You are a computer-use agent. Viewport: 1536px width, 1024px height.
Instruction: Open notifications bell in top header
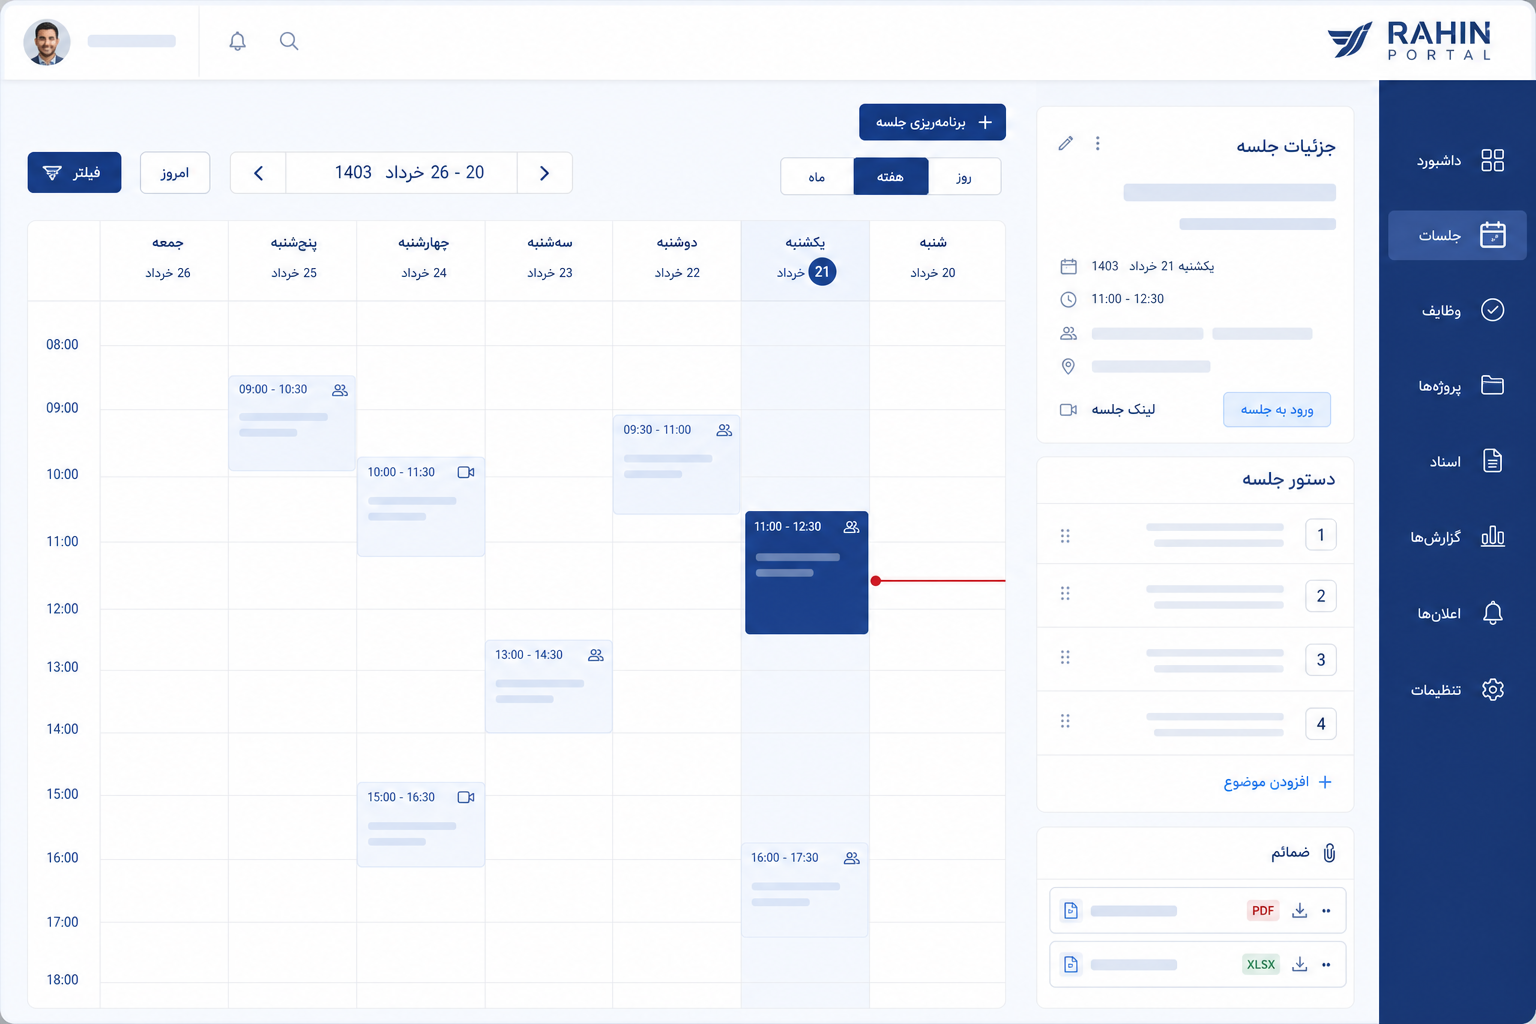tap(237, 41)
